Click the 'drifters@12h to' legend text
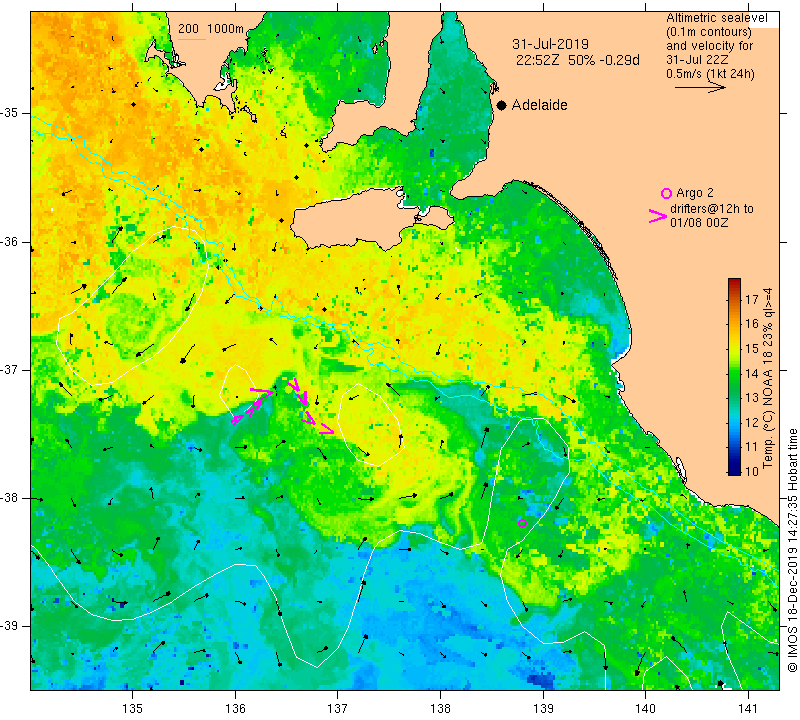The height and width of the screenshot is (720, 800). [712, 209]
